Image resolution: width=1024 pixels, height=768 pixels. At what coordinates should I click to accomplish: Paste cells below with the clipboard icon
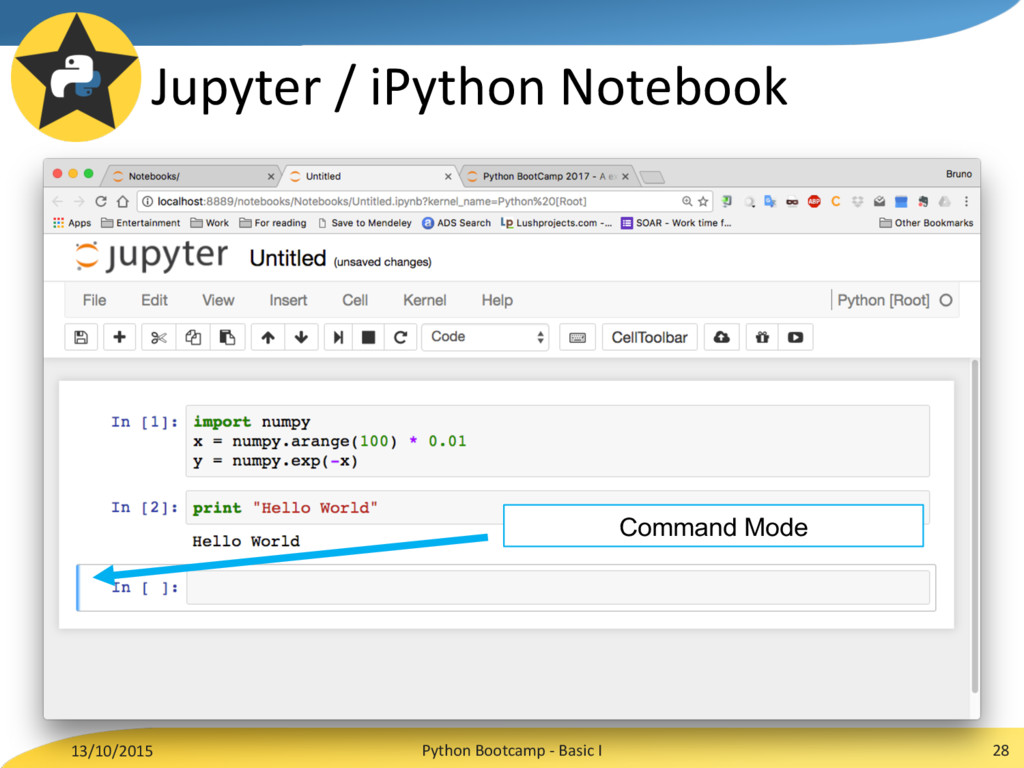click(x=227, y=338)
